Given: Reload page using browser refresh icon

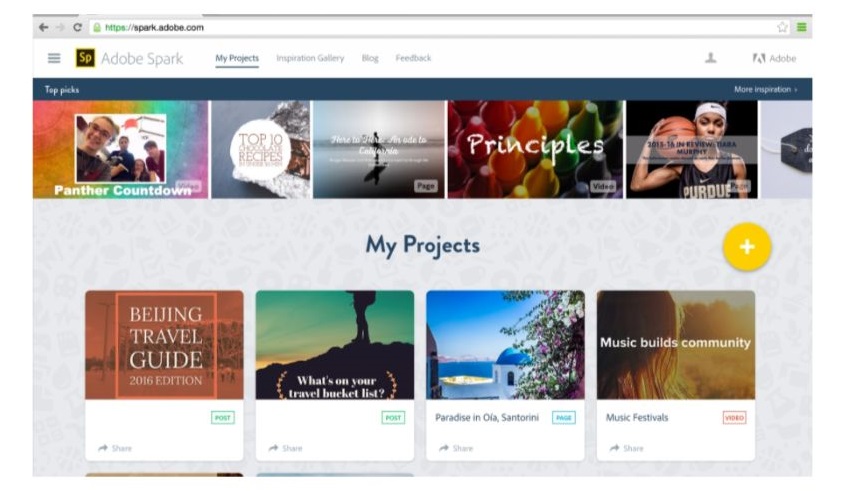Looking at the screenshot, I should click(77, 27).
